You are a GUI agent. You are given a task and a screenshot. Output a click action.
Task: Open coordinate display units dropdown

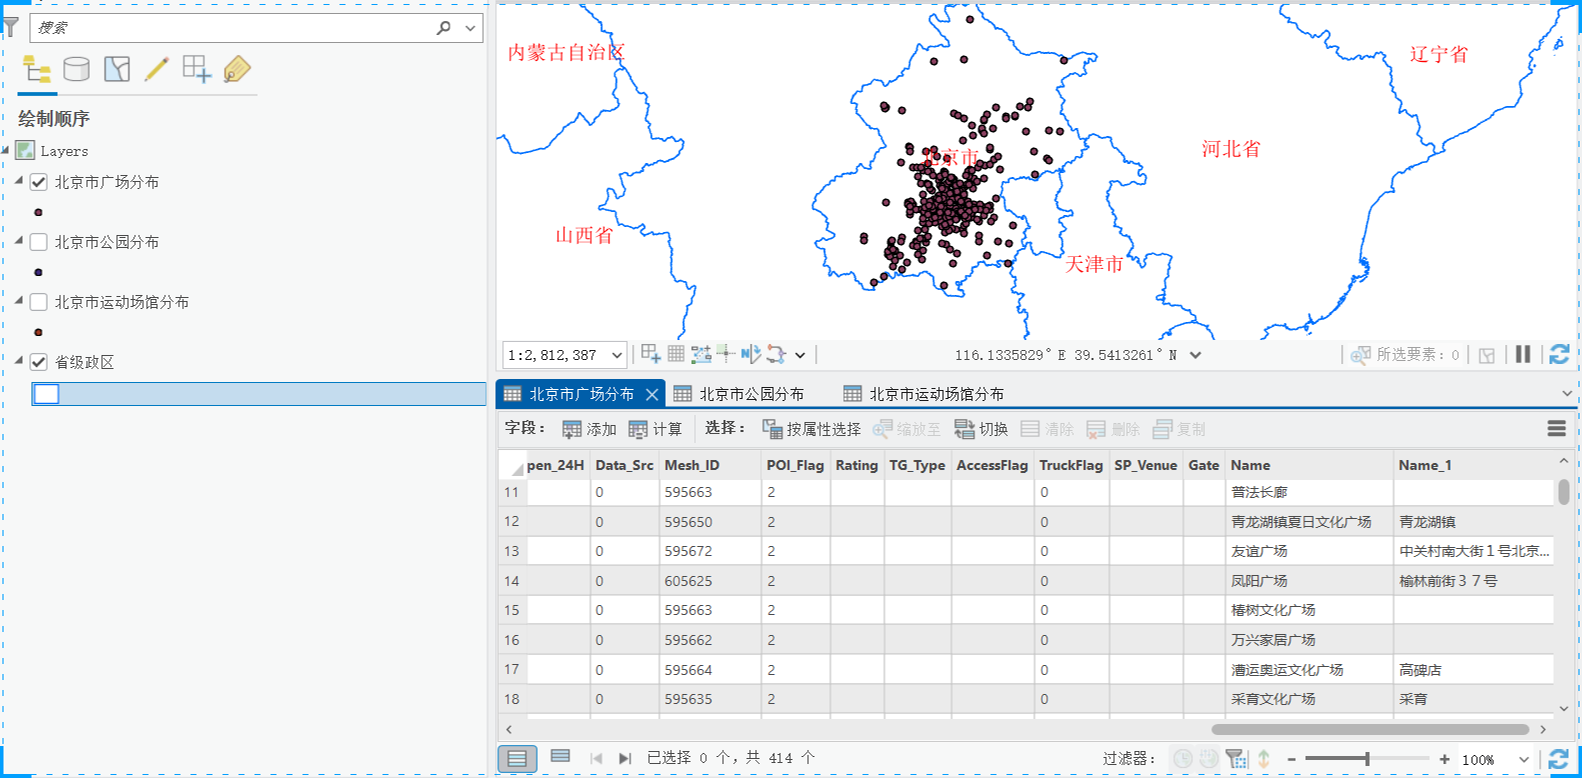[1195, 355]
